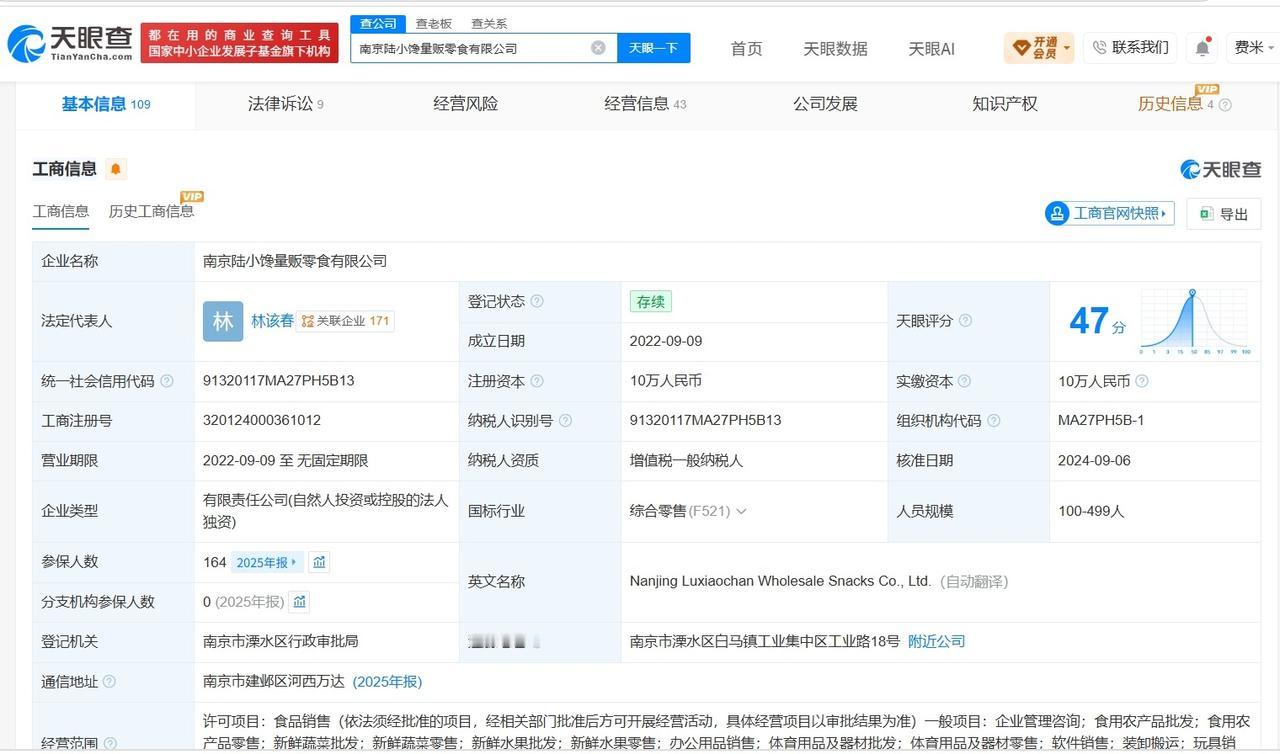The width and height of the screenshot is (1280, 754).
Task: Click the 天眼一下 search button
Action: 654,47
